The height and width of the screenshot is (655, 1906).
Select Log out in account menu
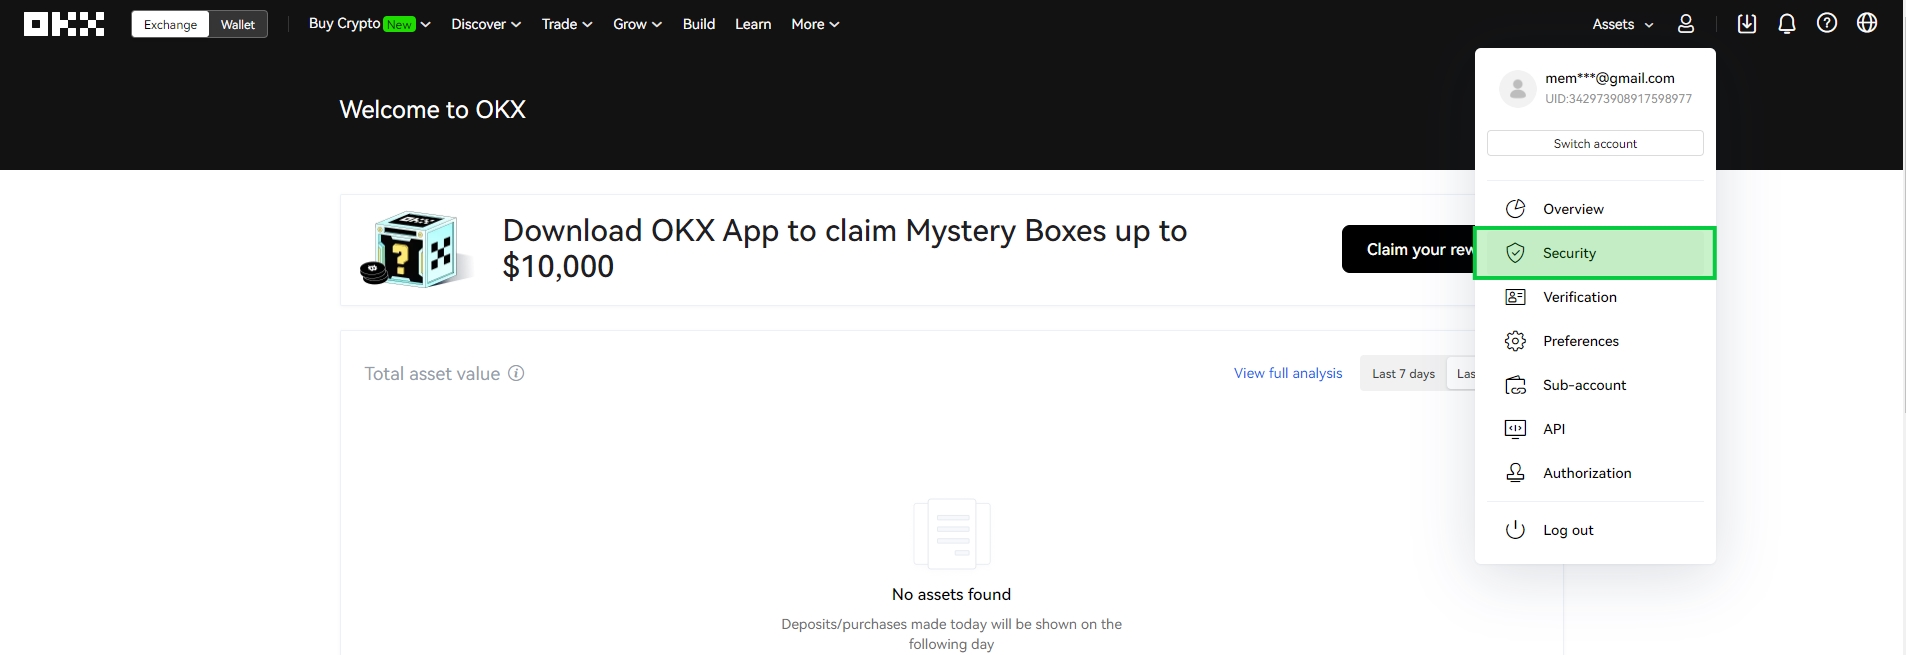pyautogui.click(x=1595, y=530)
